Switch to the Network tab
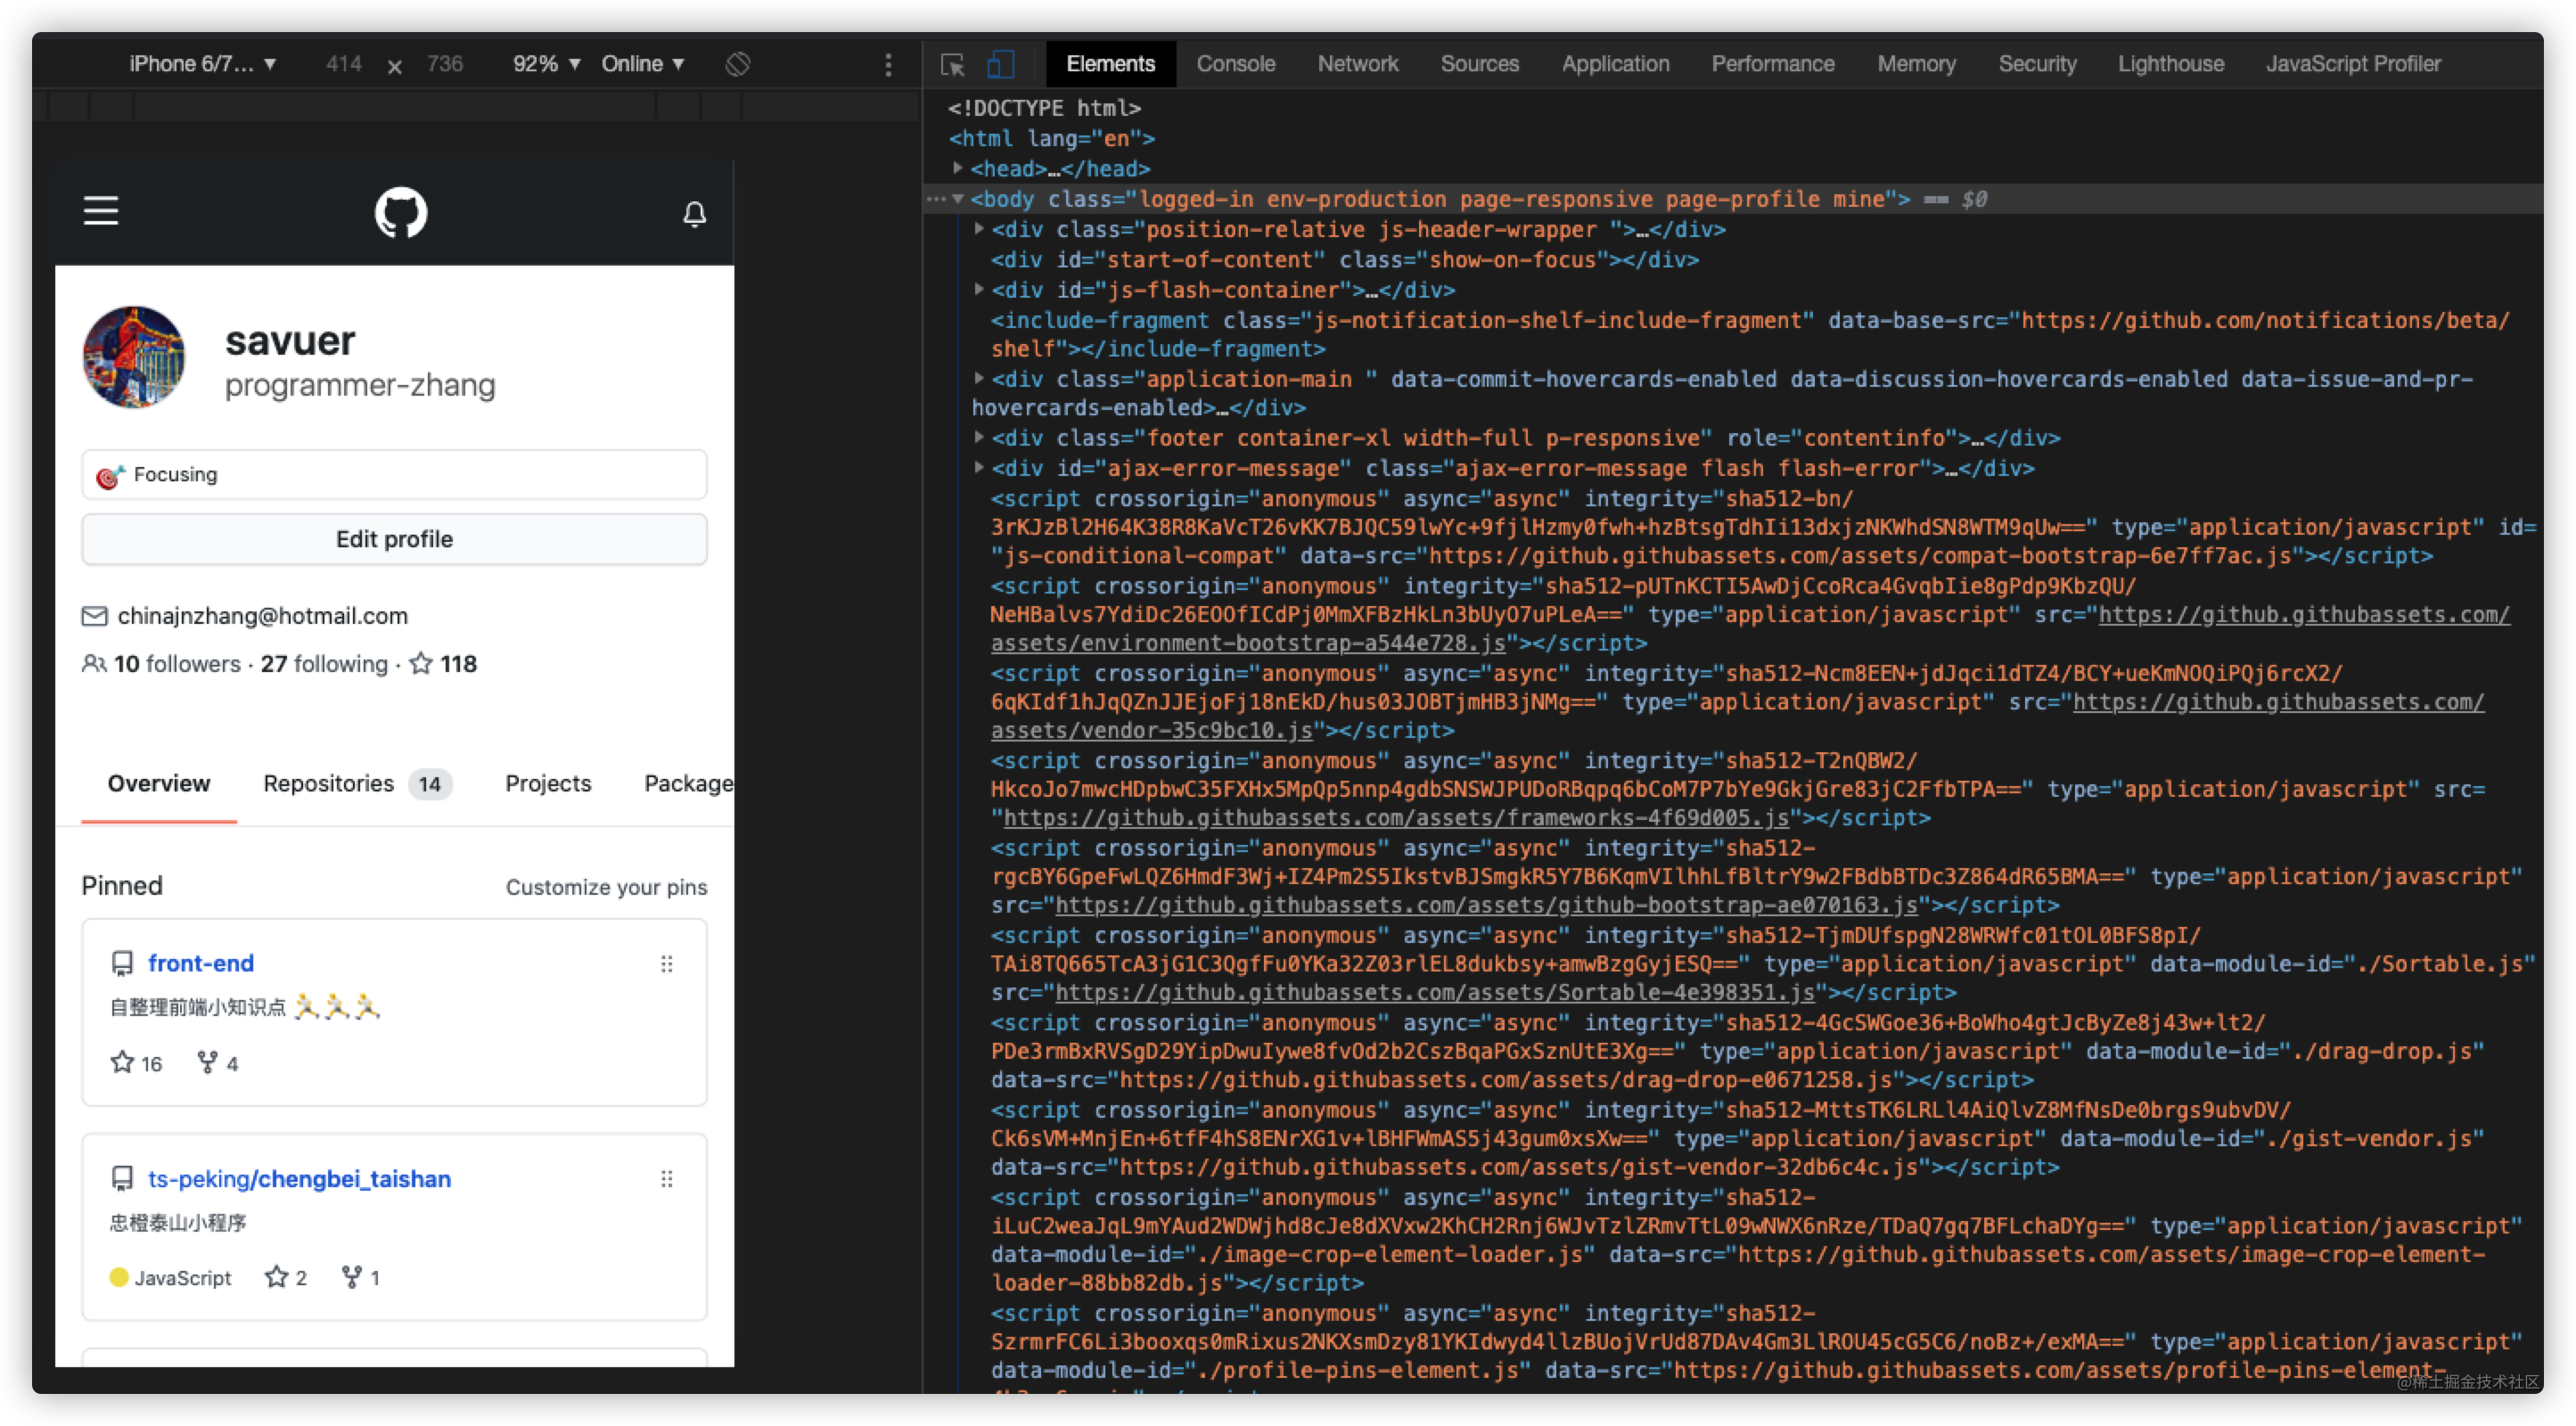This screenshot has width=2576, height=1426. point(1357,64)
